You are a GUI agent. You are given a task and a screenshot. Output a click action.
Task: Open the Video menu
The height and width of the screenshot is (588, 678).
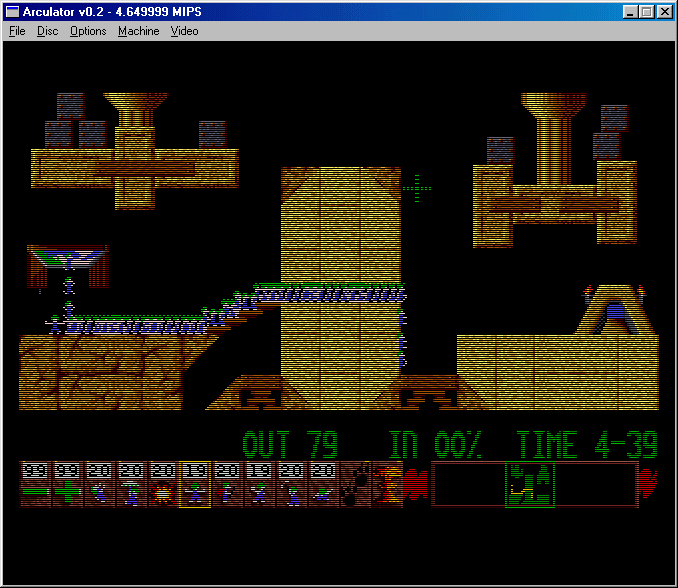184,31
